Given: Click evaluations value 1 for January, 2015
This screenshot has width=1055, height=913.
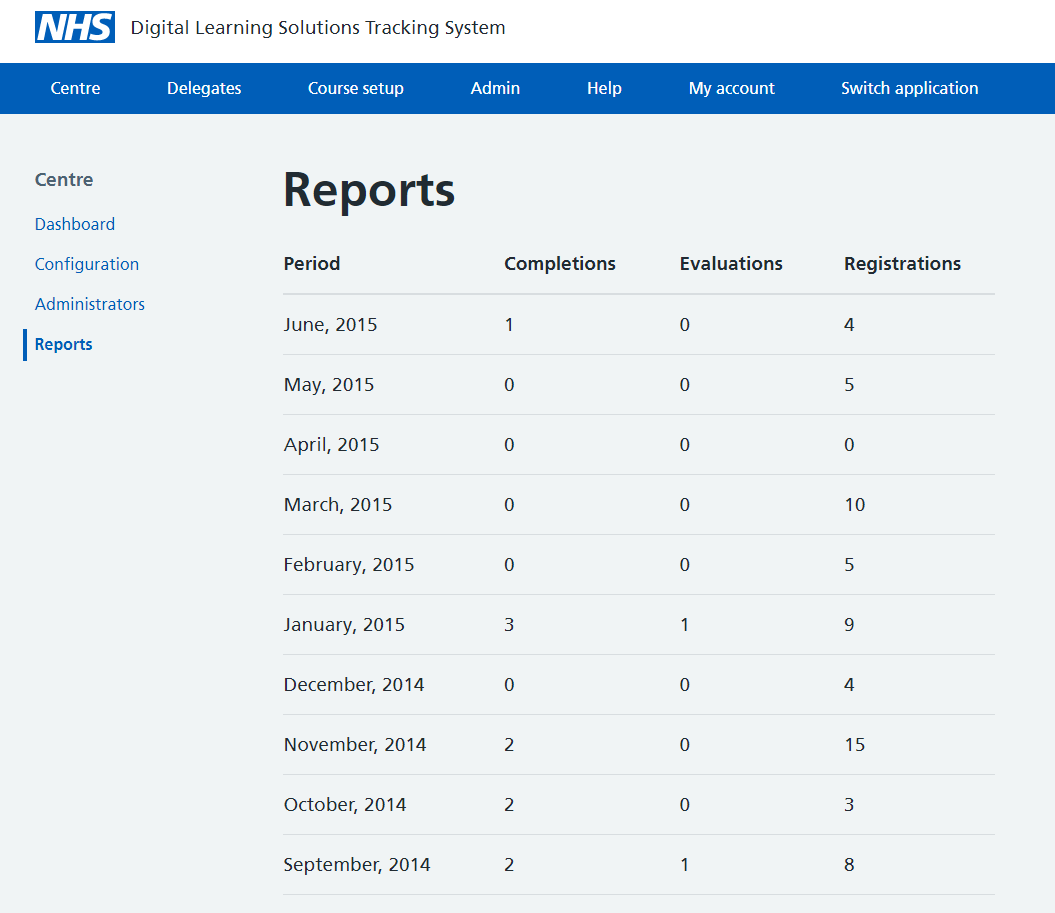Looking at the screenshot, I should [x=684, y=624].
